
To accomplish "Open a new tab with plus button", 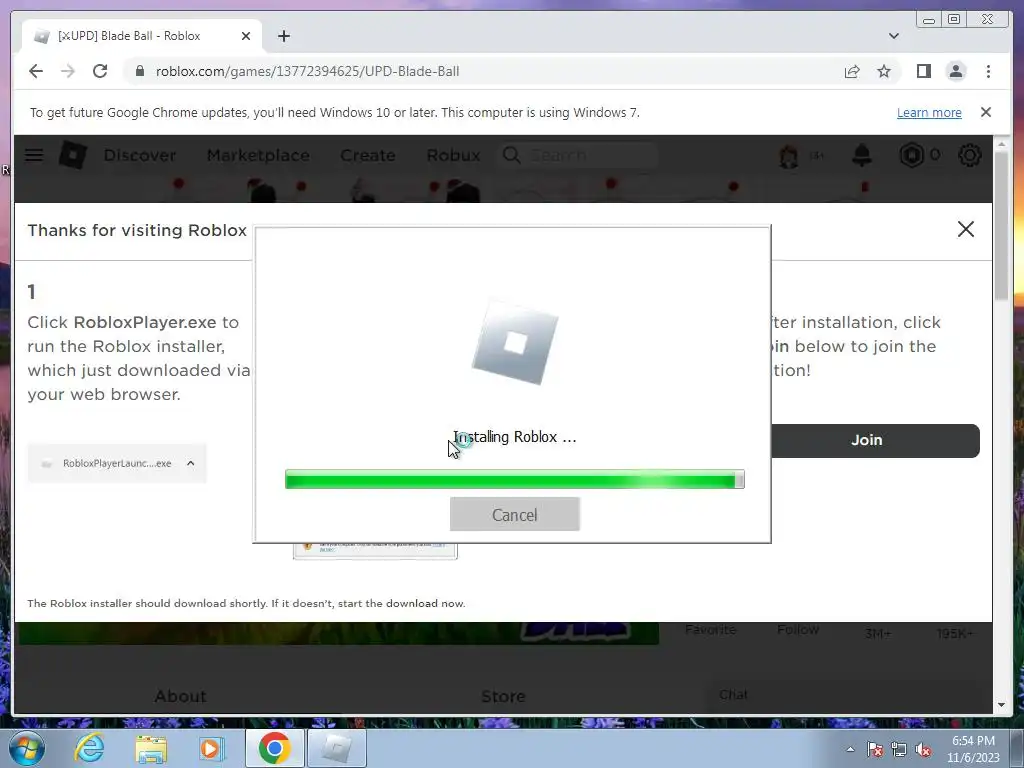I will pos(283,36).
